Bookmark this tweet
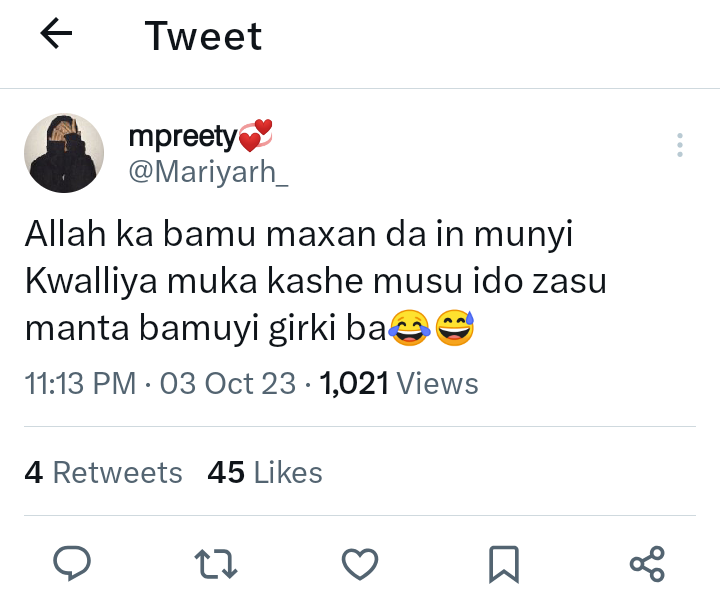Image resolution: width=720 pixels, height=595 pixels. click(503, 563)
